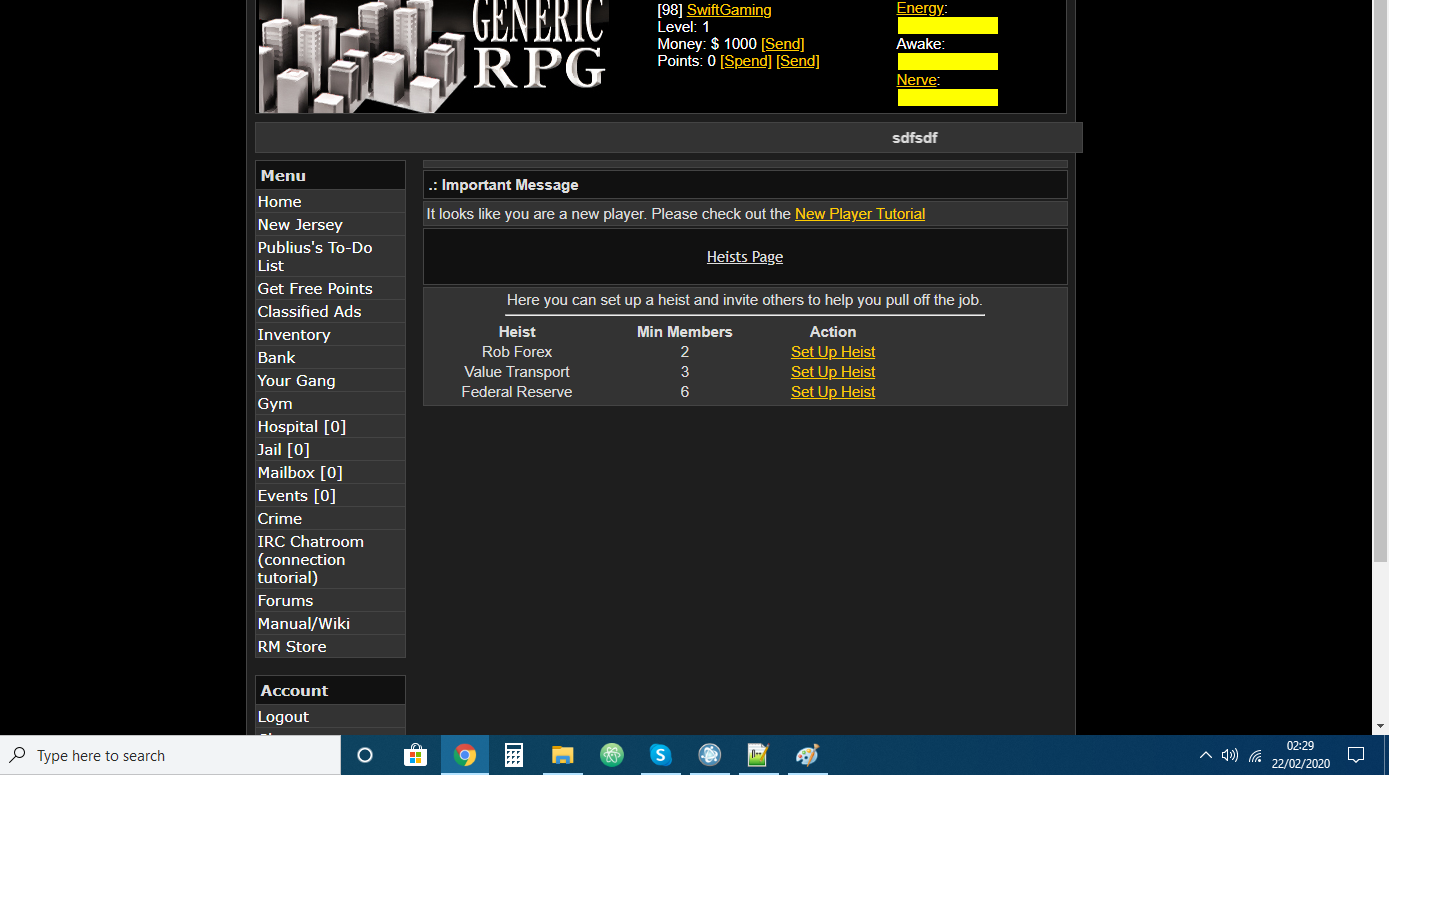Open the Calculator app in taskbar
This screenshot has height=900, width=1440.
coord(514,756)
